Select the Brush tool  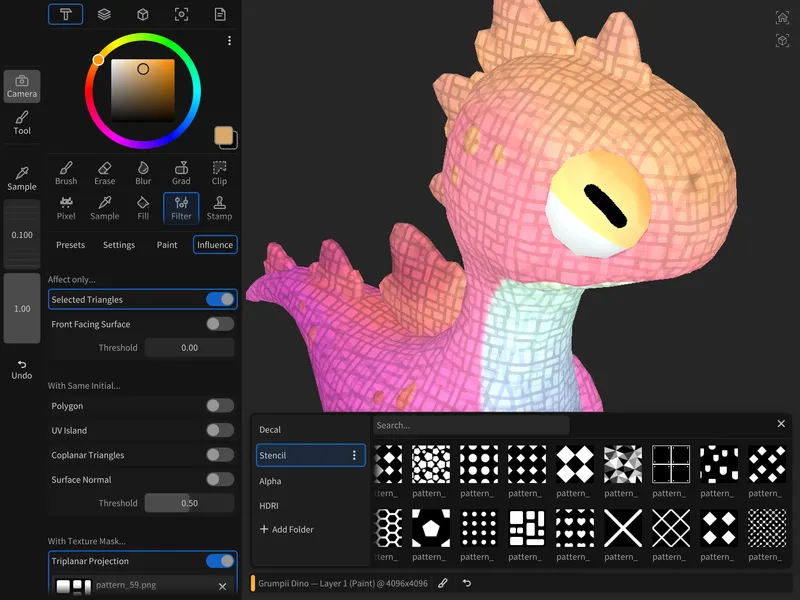pos(66,173)
